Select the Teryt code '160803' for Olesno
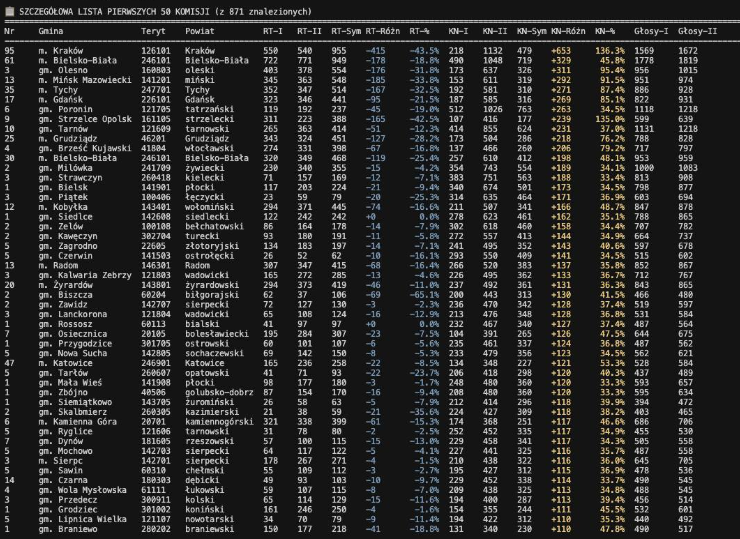The image size is (740, 539). pos(155,70)
